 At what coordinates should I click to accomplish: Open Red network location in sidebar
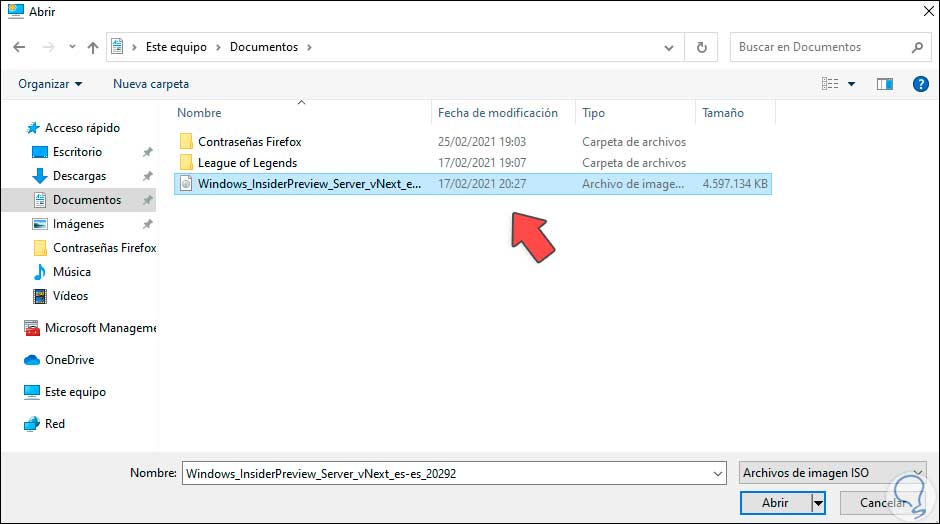click(x=55, y=423)
